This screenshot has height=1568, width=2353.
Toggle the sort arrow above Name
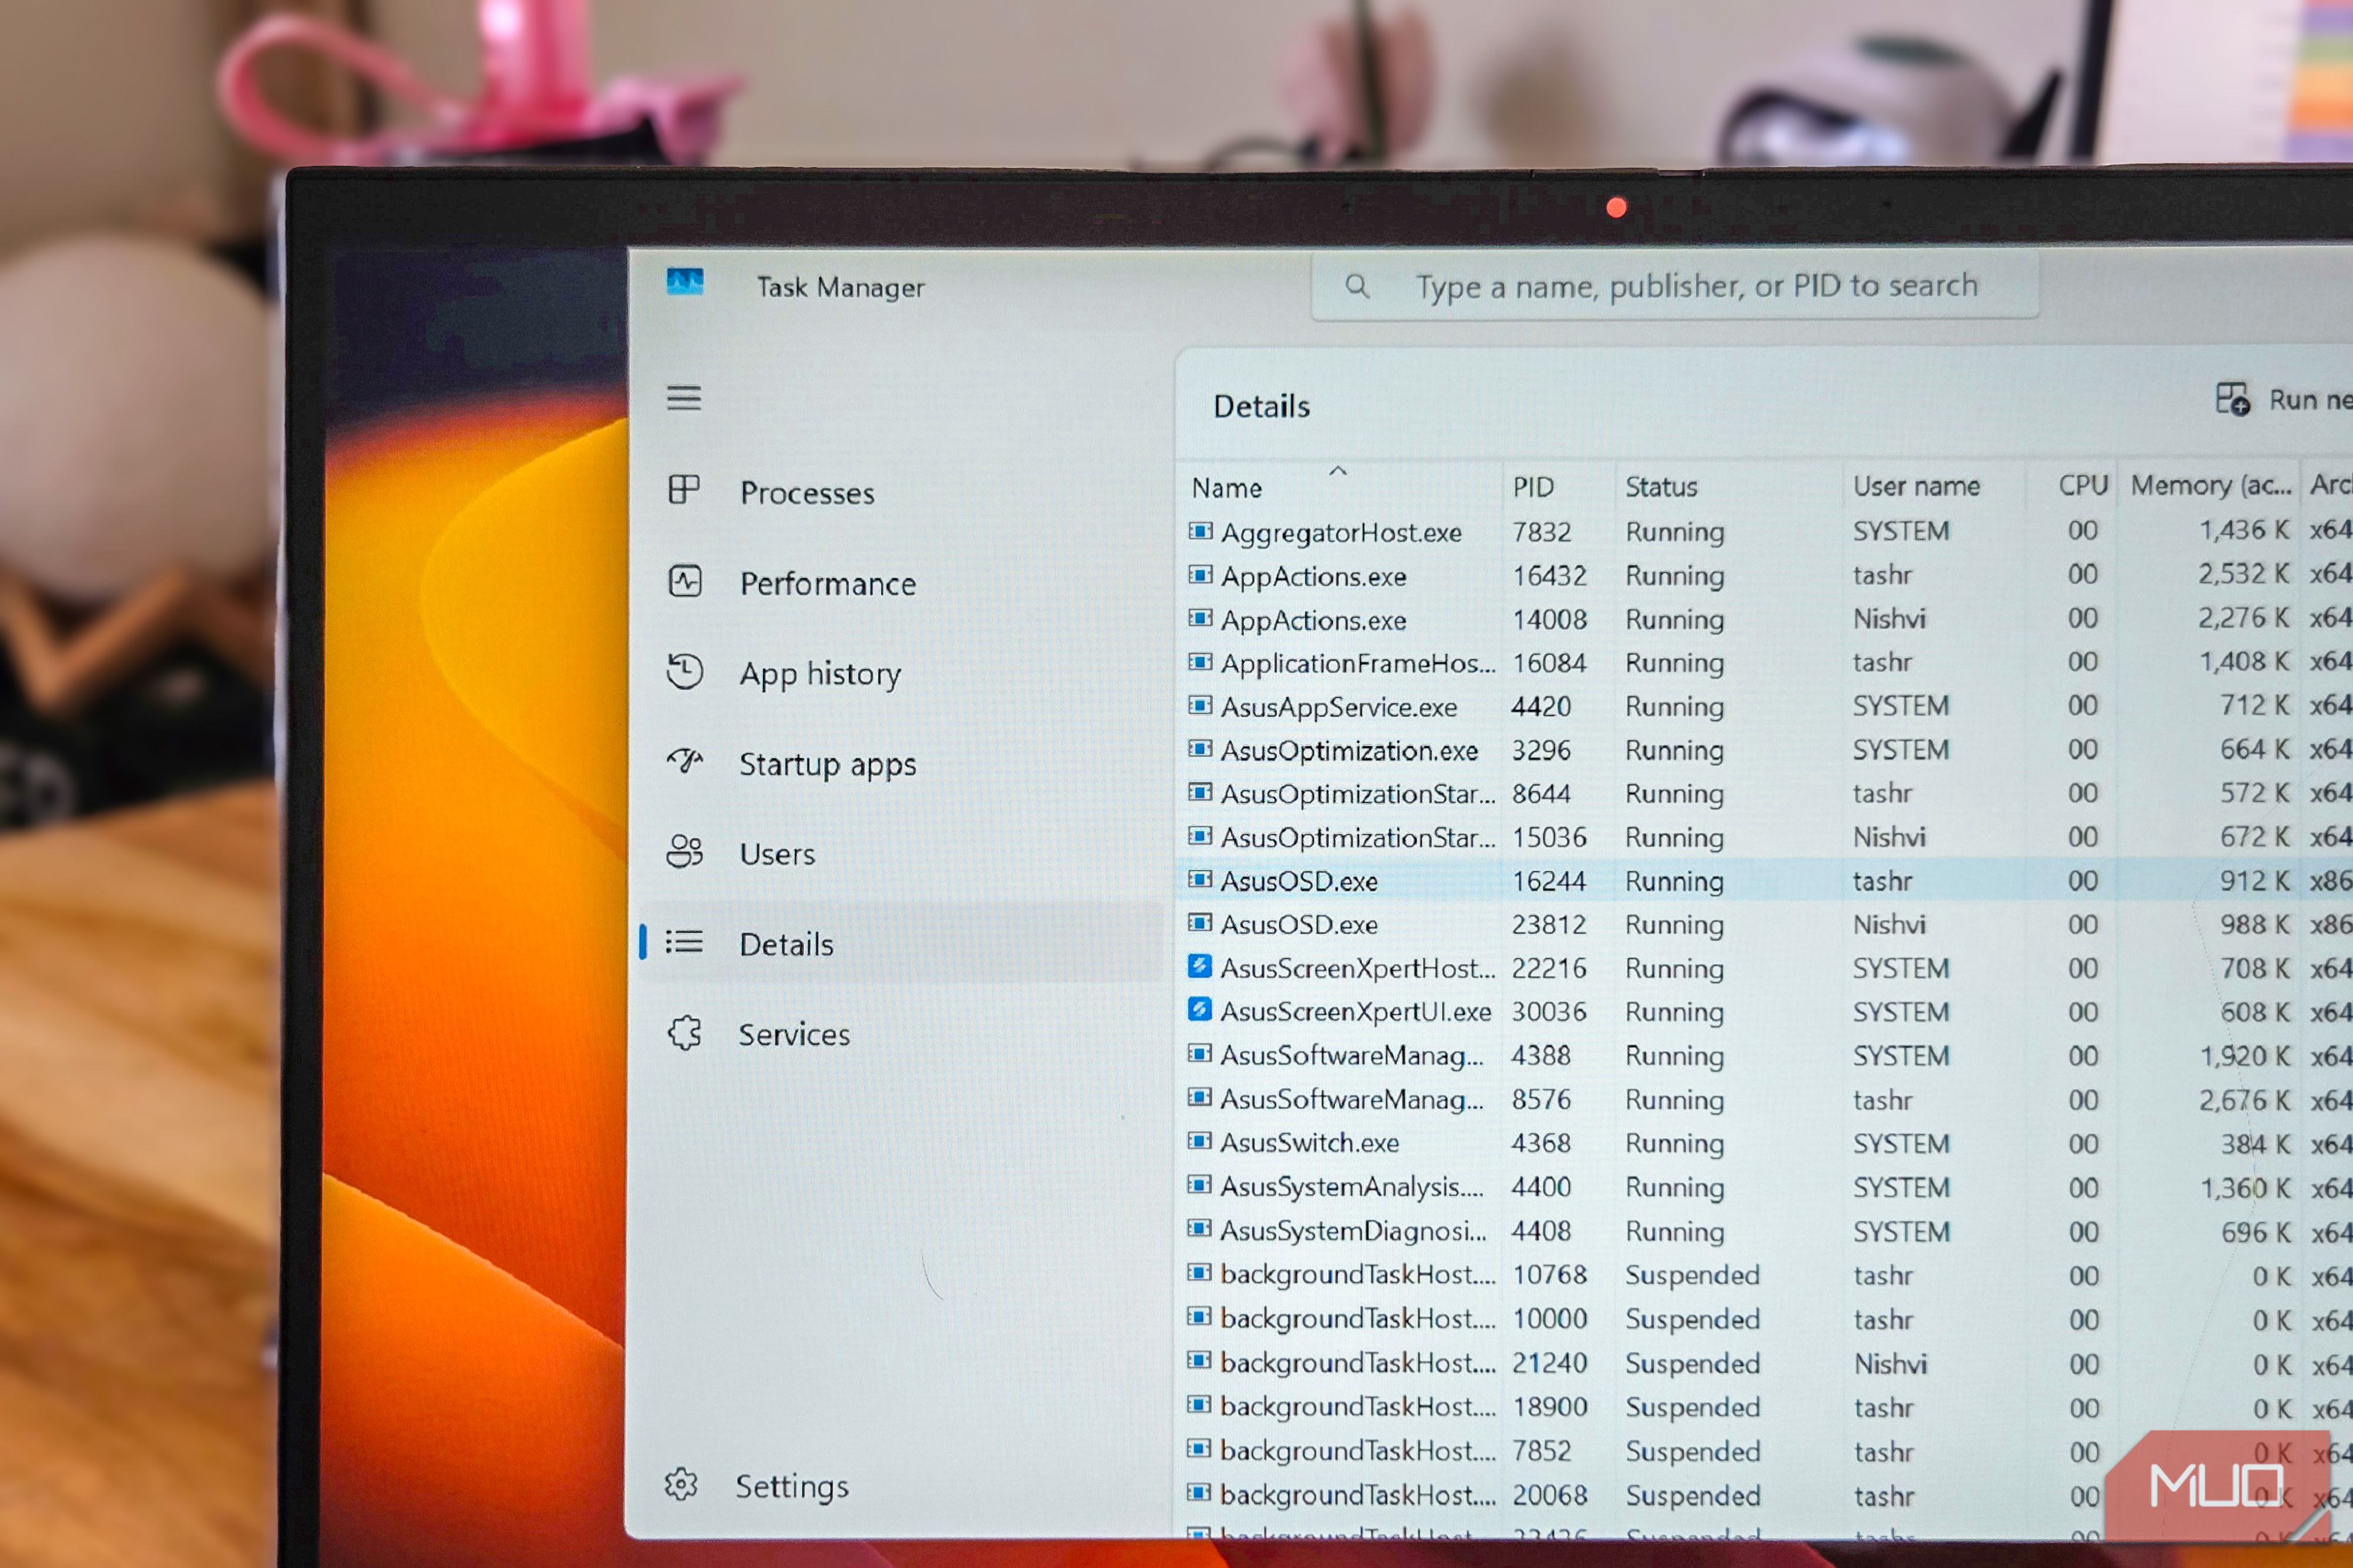1338,470
